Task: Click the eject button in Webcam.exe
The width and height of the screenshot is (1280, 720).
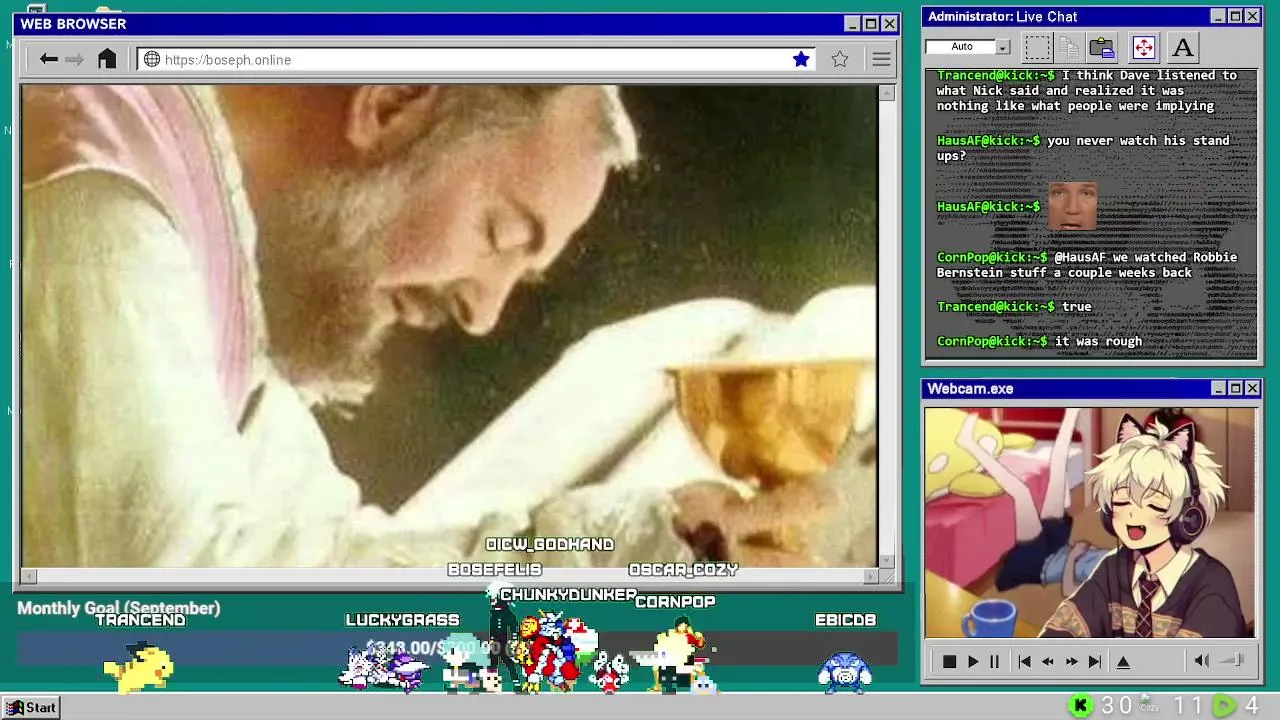Action: coord(1123,661)
